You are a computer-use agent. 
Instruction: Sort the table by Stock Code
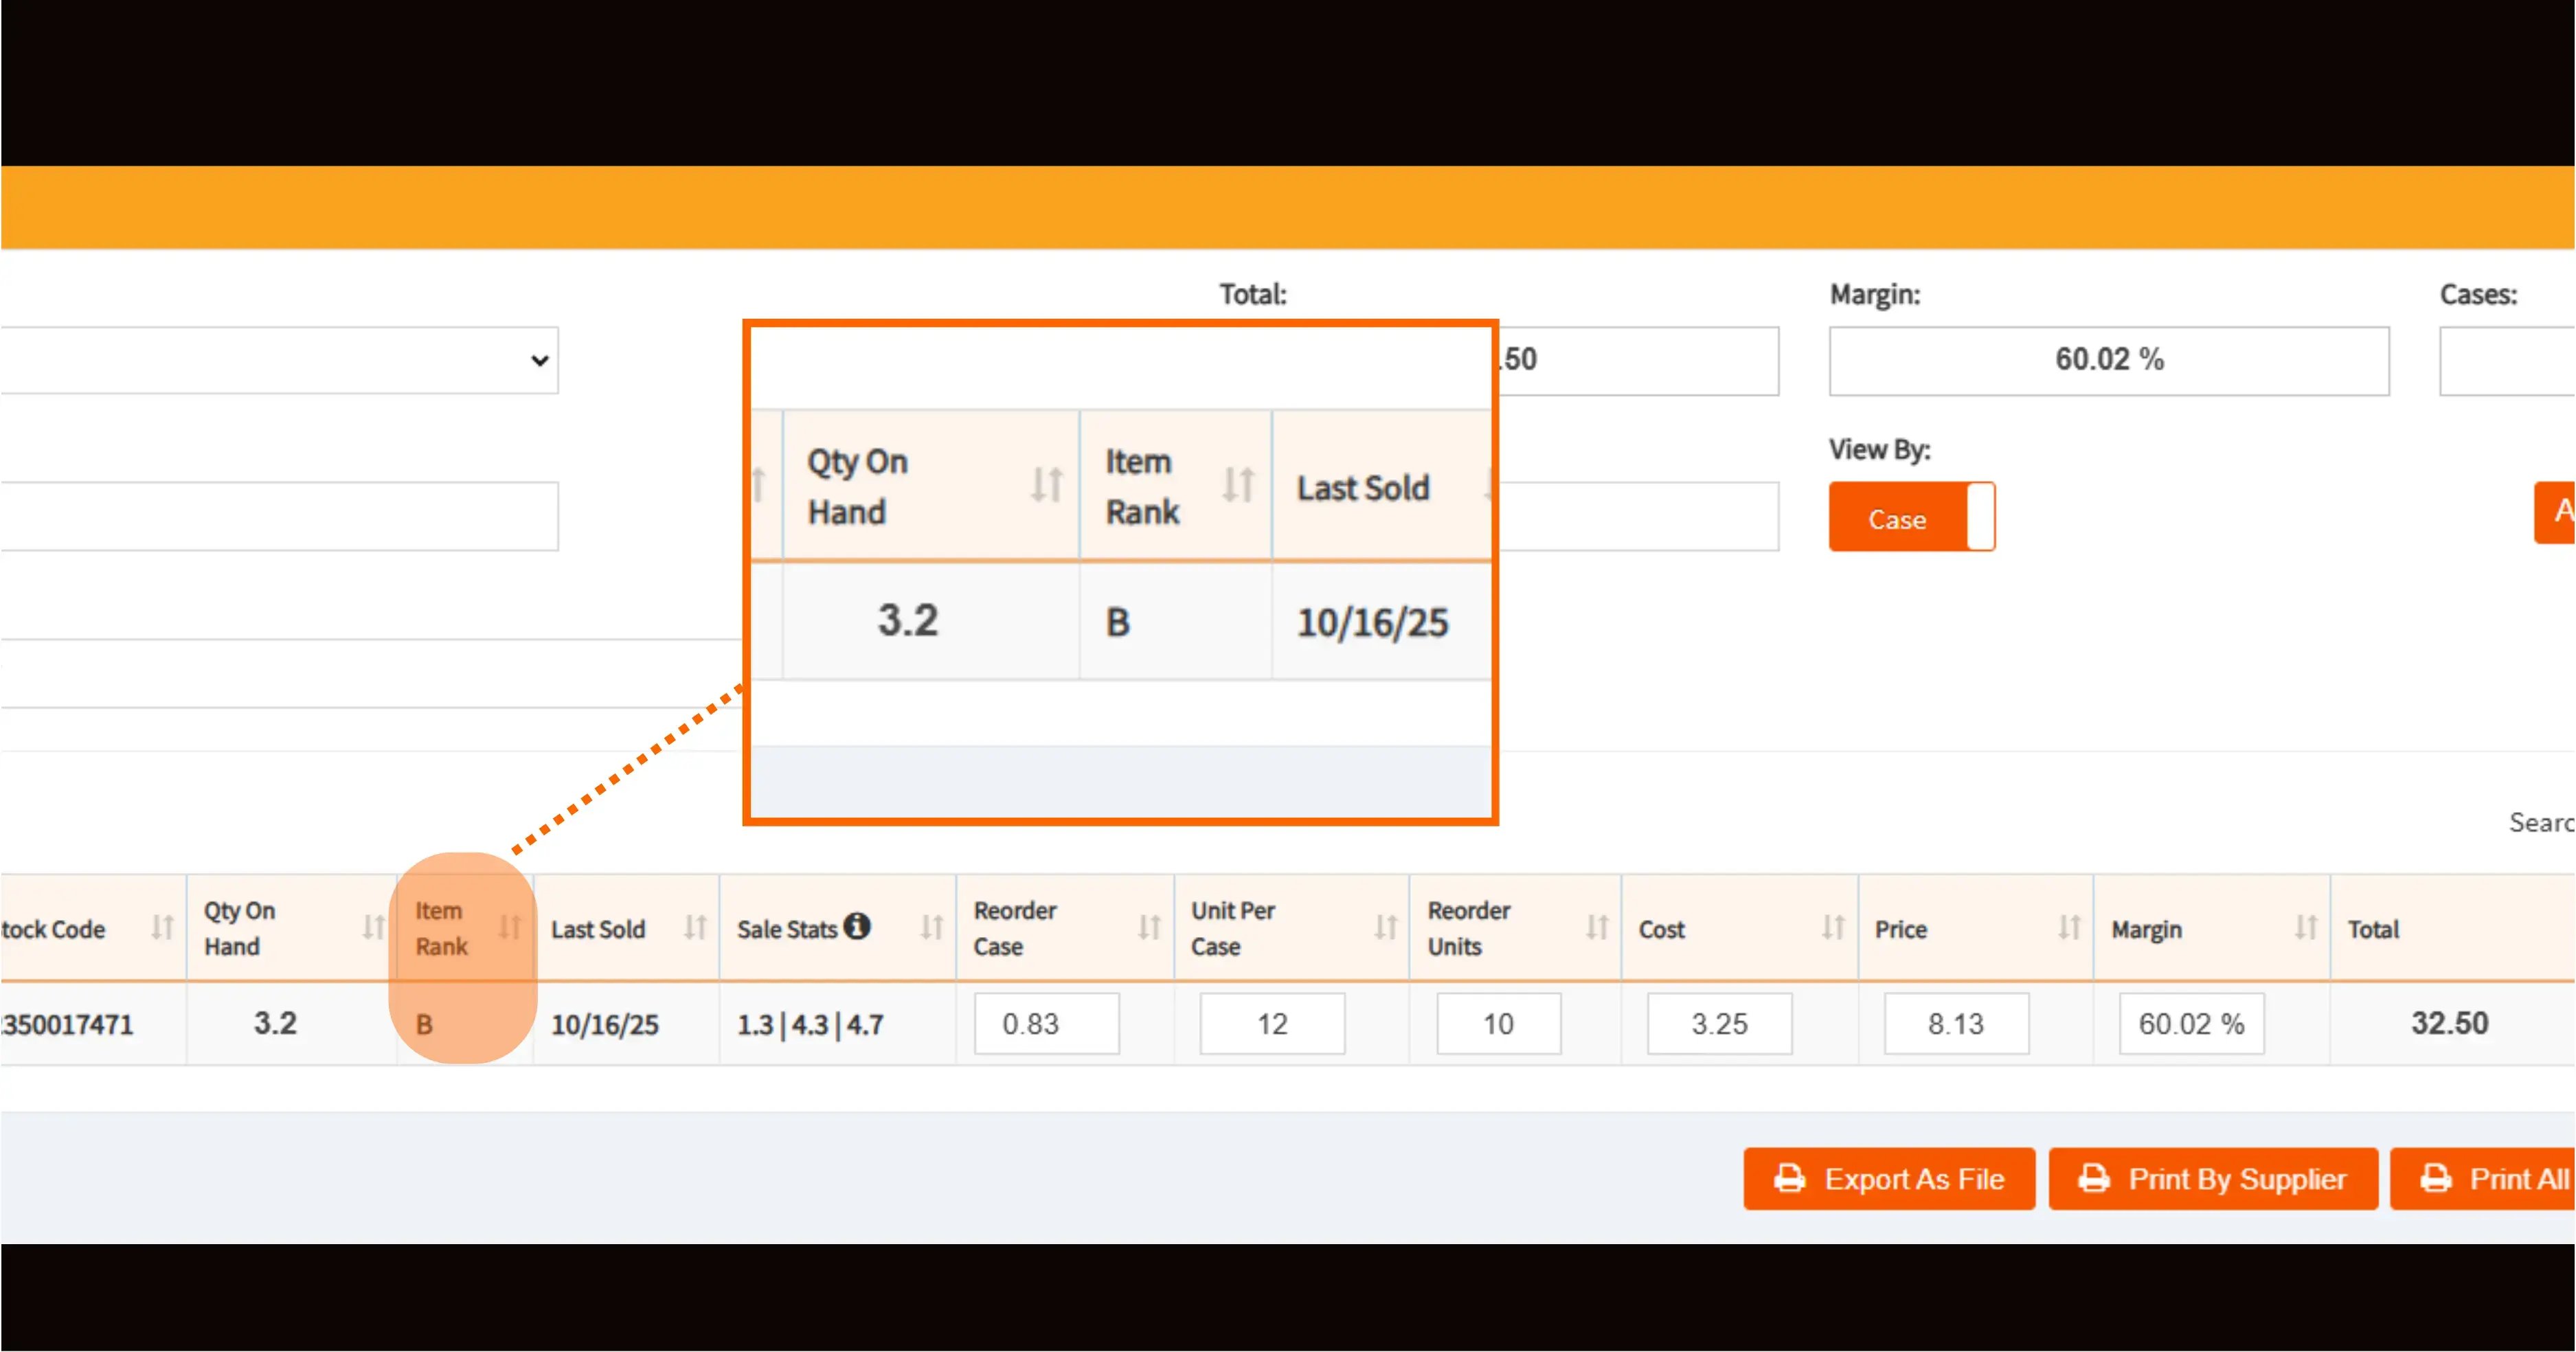click(163, 927)
